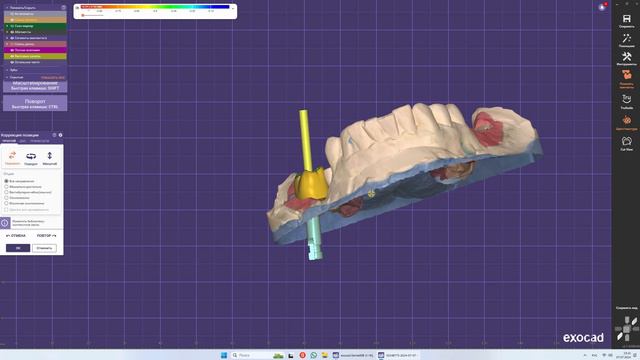Click the orange round icon below TruSmile

coord(627,120)
